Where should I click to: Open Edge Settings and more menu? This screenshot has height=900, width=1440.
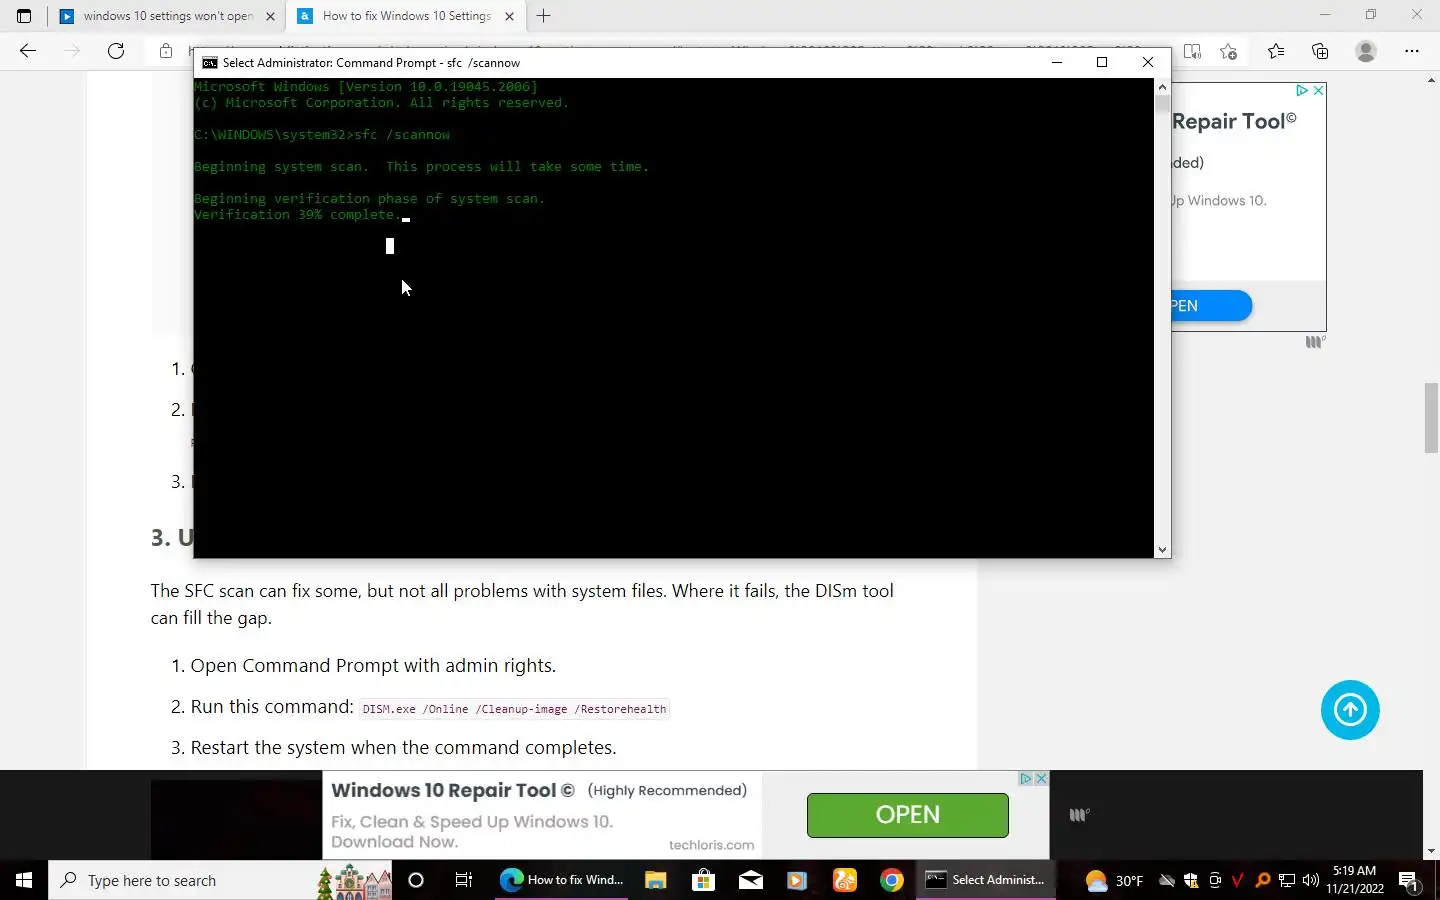point(1412,51)
